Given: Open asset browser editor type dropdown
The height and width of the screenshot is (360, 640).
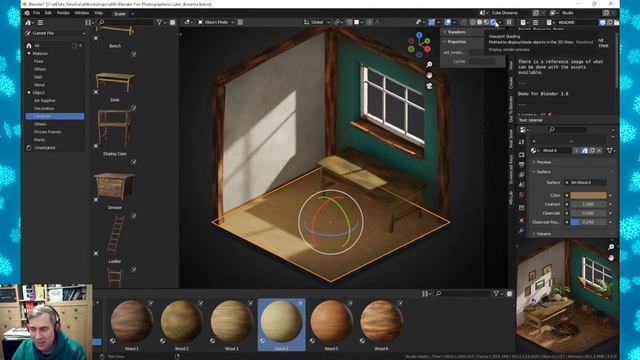Looking at the screenshot, I should (x=28, y=22).
